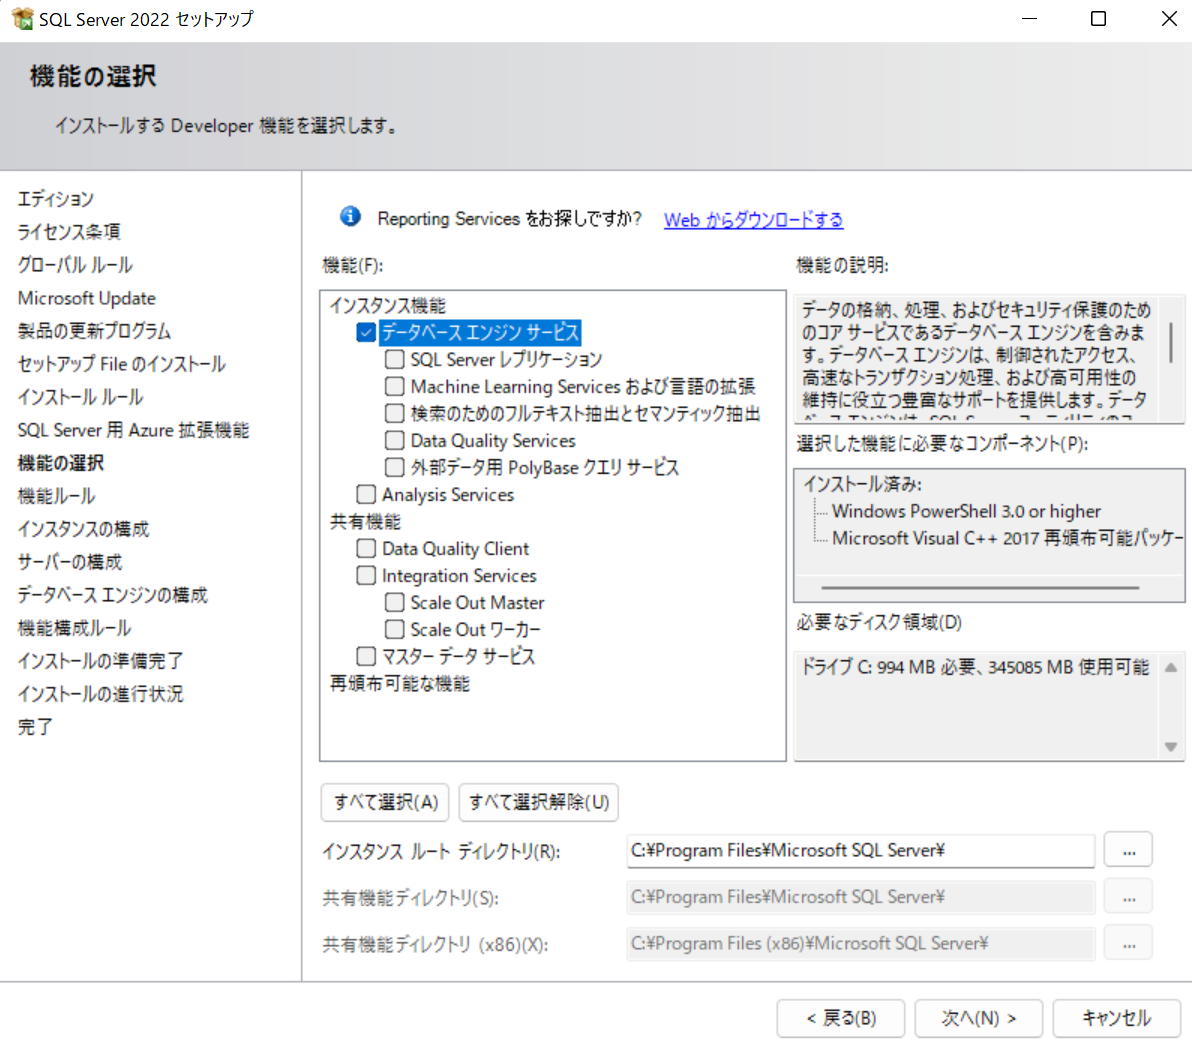
Task: Click the bold 機能の選択 sidebar step
Action: tap(61, 463)
